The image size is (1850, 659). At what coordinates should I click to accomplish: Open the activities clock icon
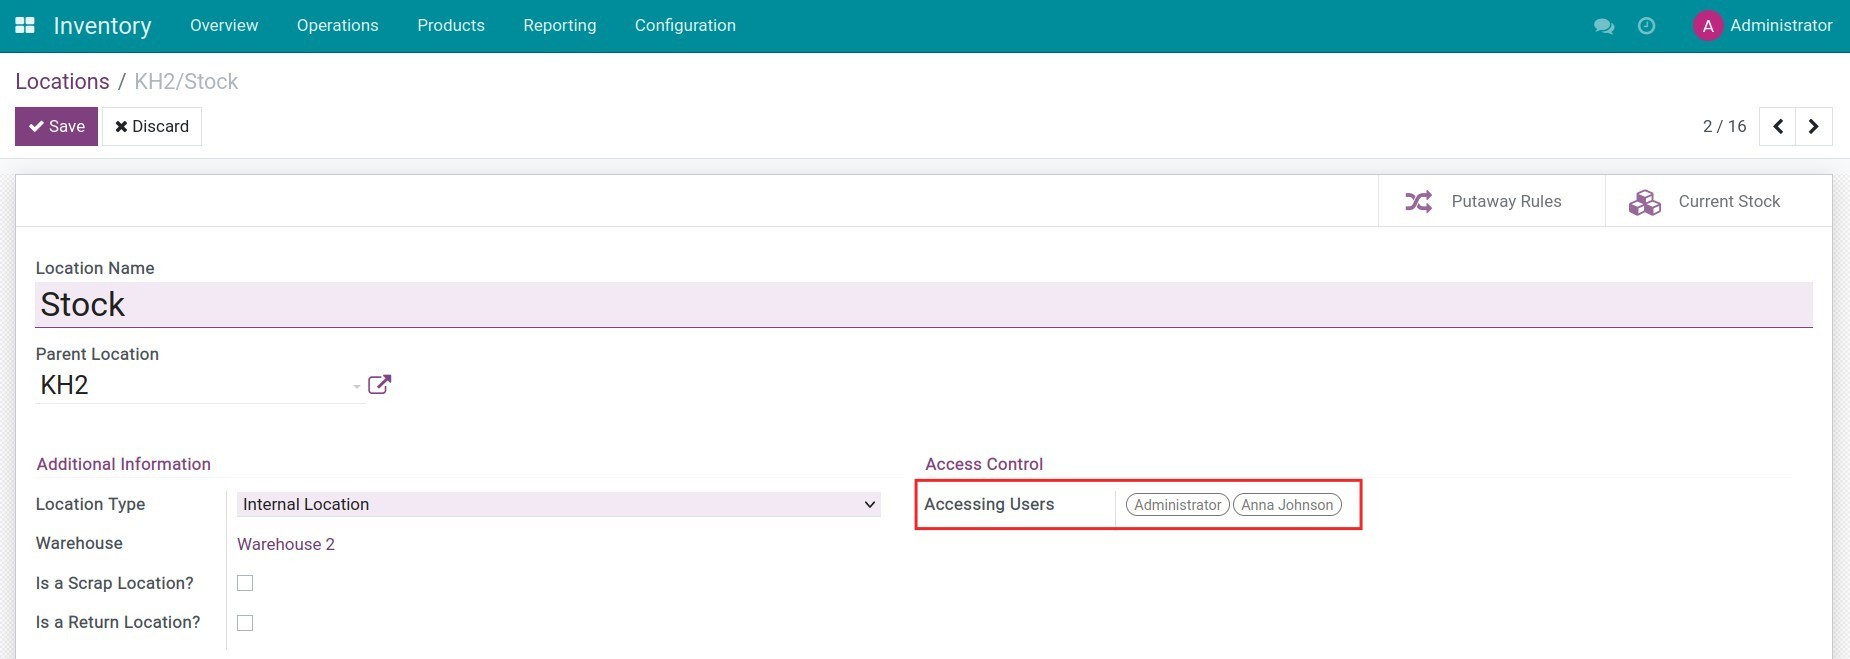pos(1646,26)
